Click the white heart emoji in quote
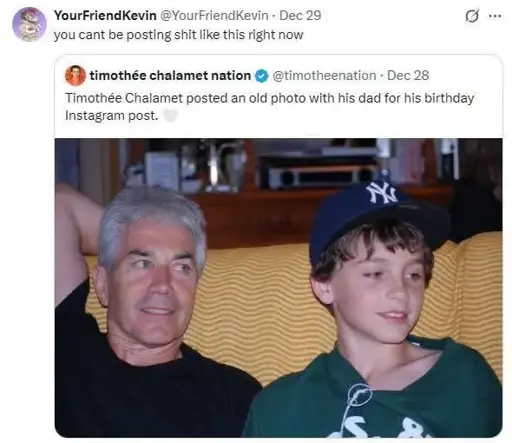This screenshot has width=512, height=443. point(170,116)
